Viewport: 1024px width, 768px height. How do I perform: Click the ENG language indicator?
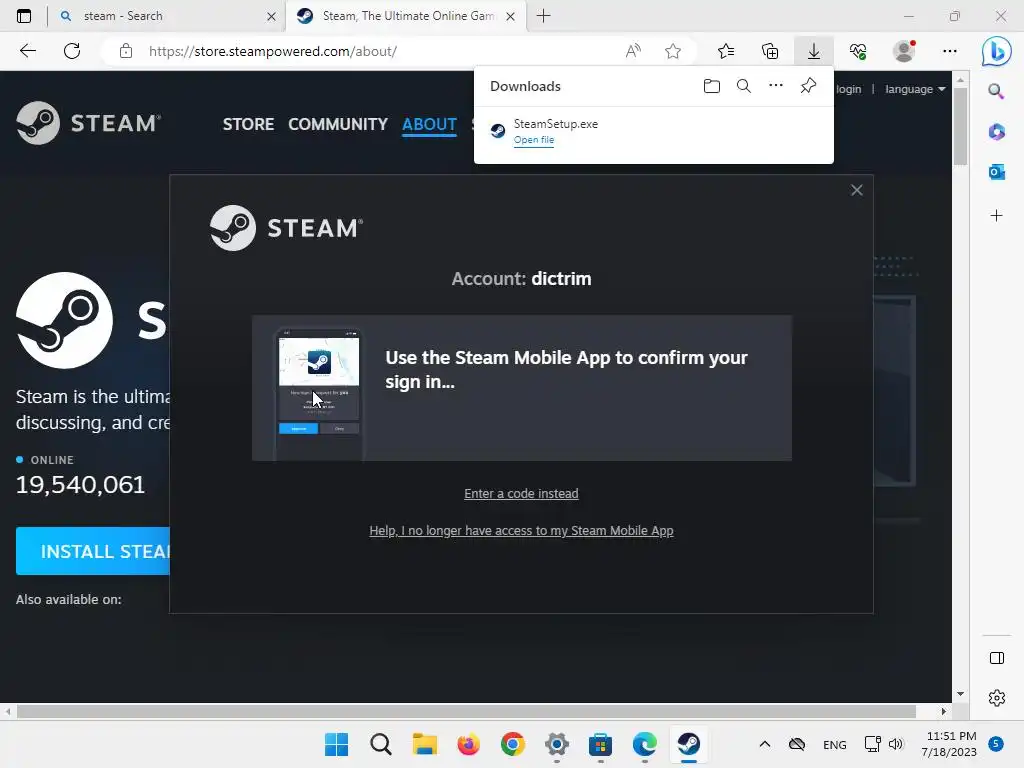coord(835,744)
